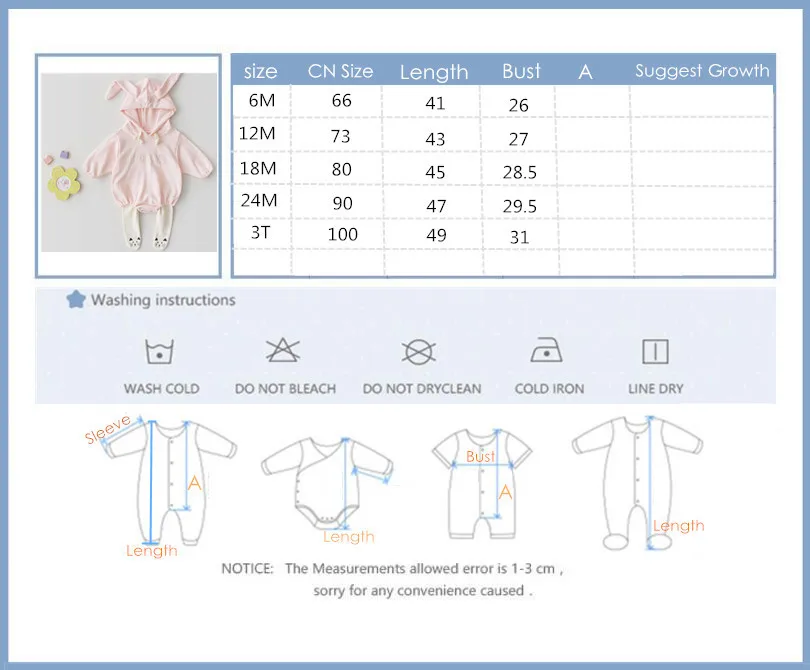Click the short-sleeve romper diagram with Bust label
This screenshot has height=670, width=810.
[482, 484]
